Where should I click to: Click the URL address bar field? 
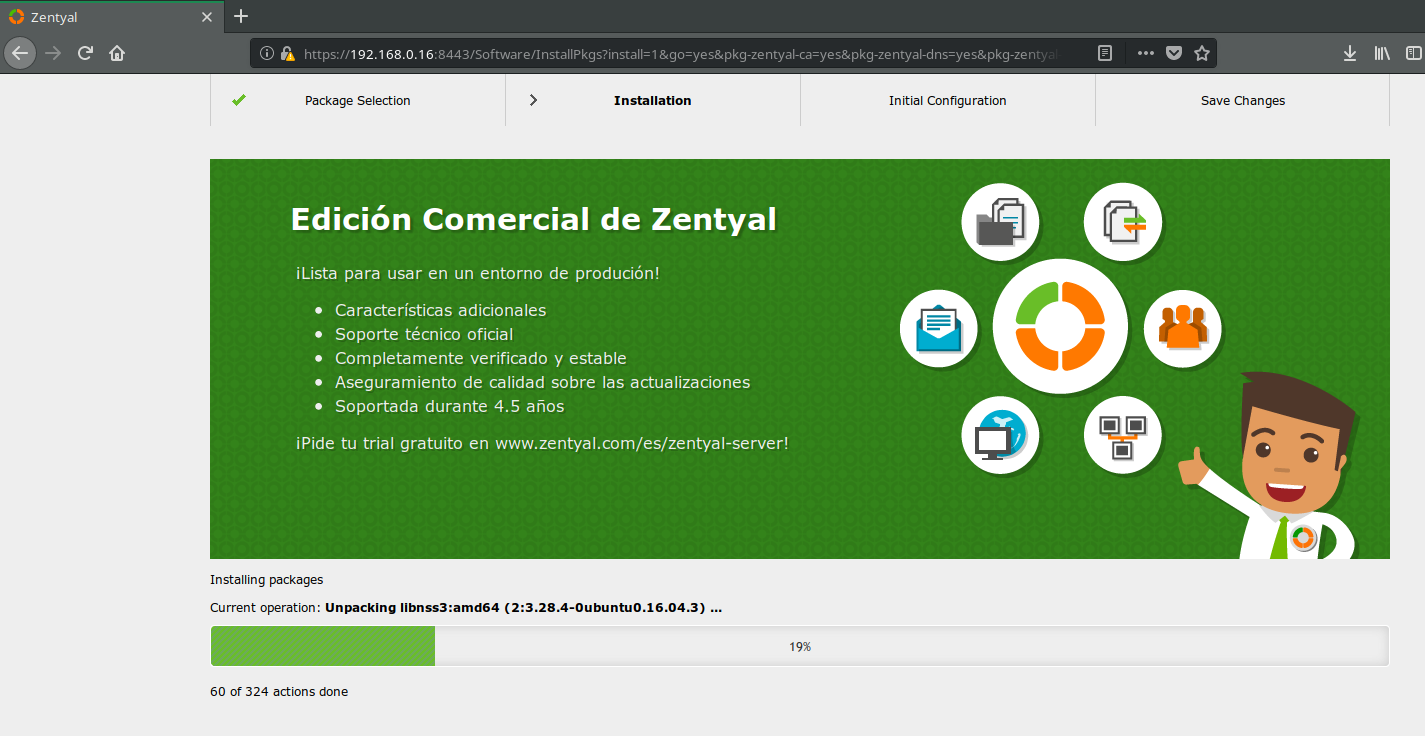click(x=680, y=53)
